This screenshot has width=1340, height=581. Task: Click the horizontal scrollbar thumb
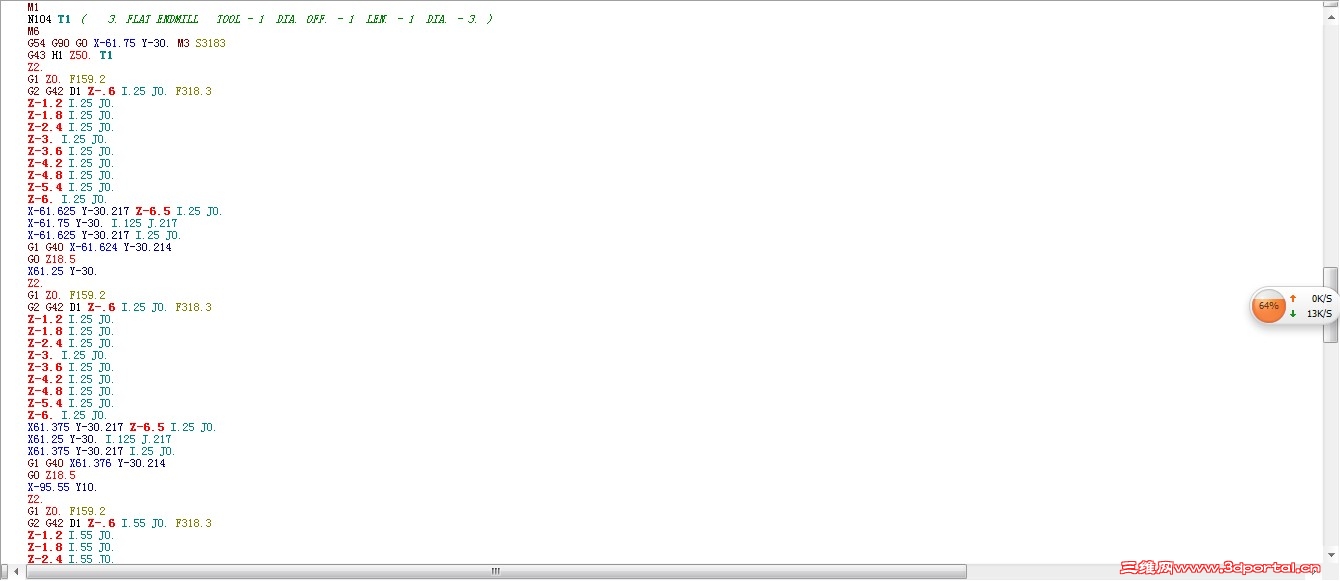[496, 572]
